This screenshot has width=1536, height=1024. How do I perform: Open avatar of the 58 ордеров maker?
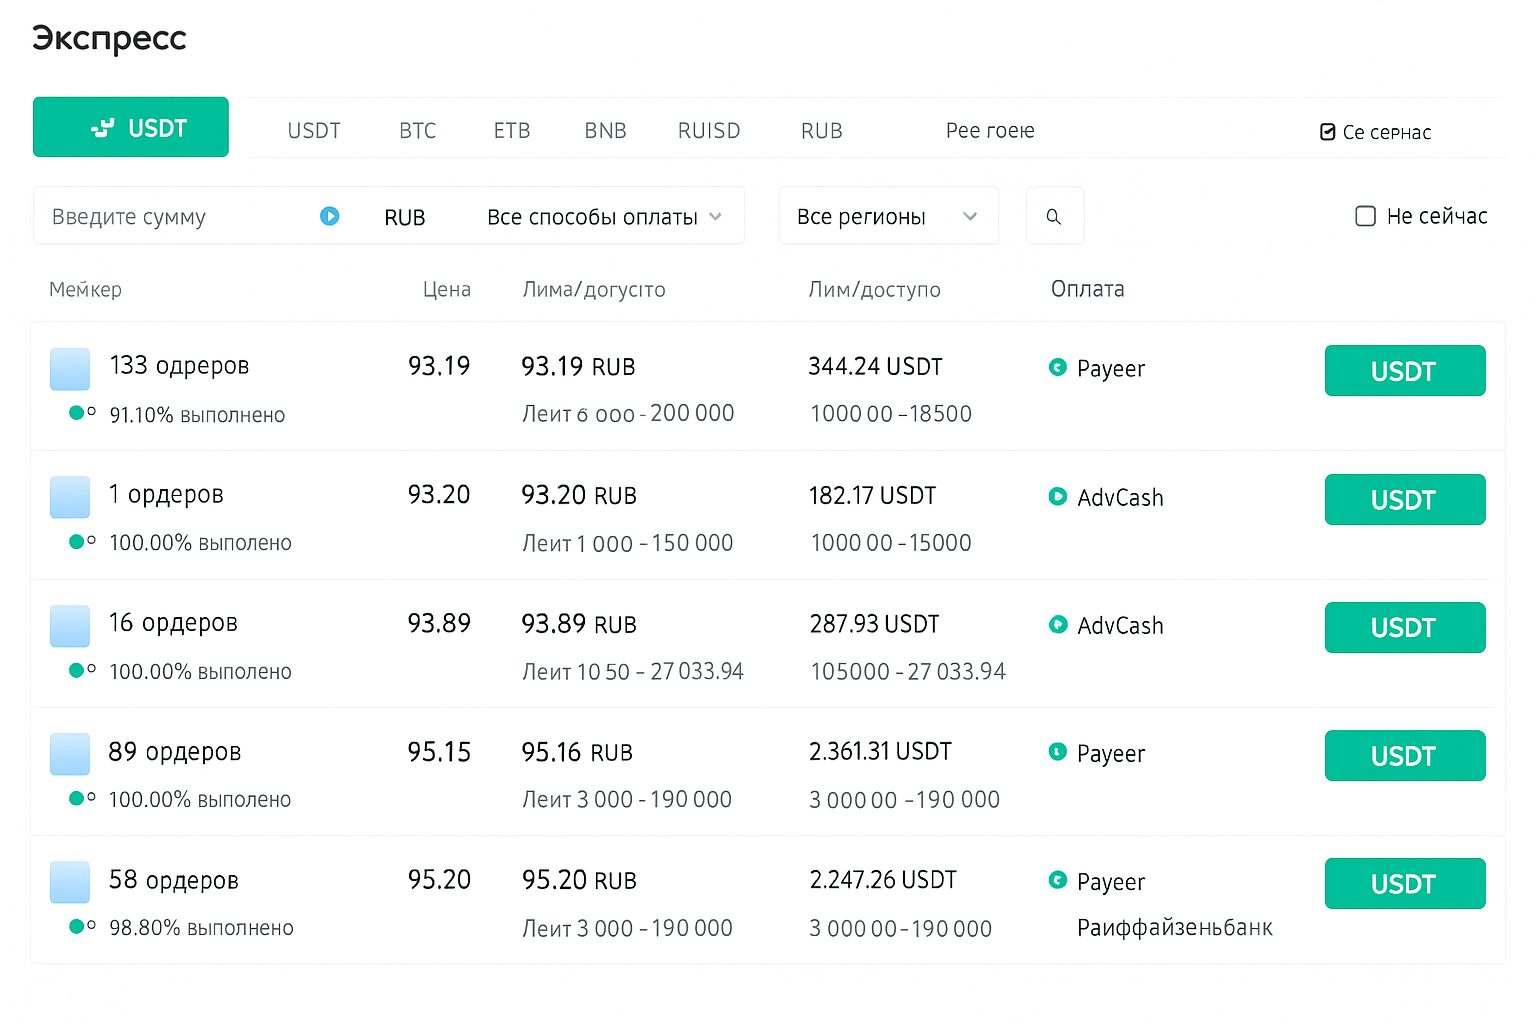[x=70, y=882]
